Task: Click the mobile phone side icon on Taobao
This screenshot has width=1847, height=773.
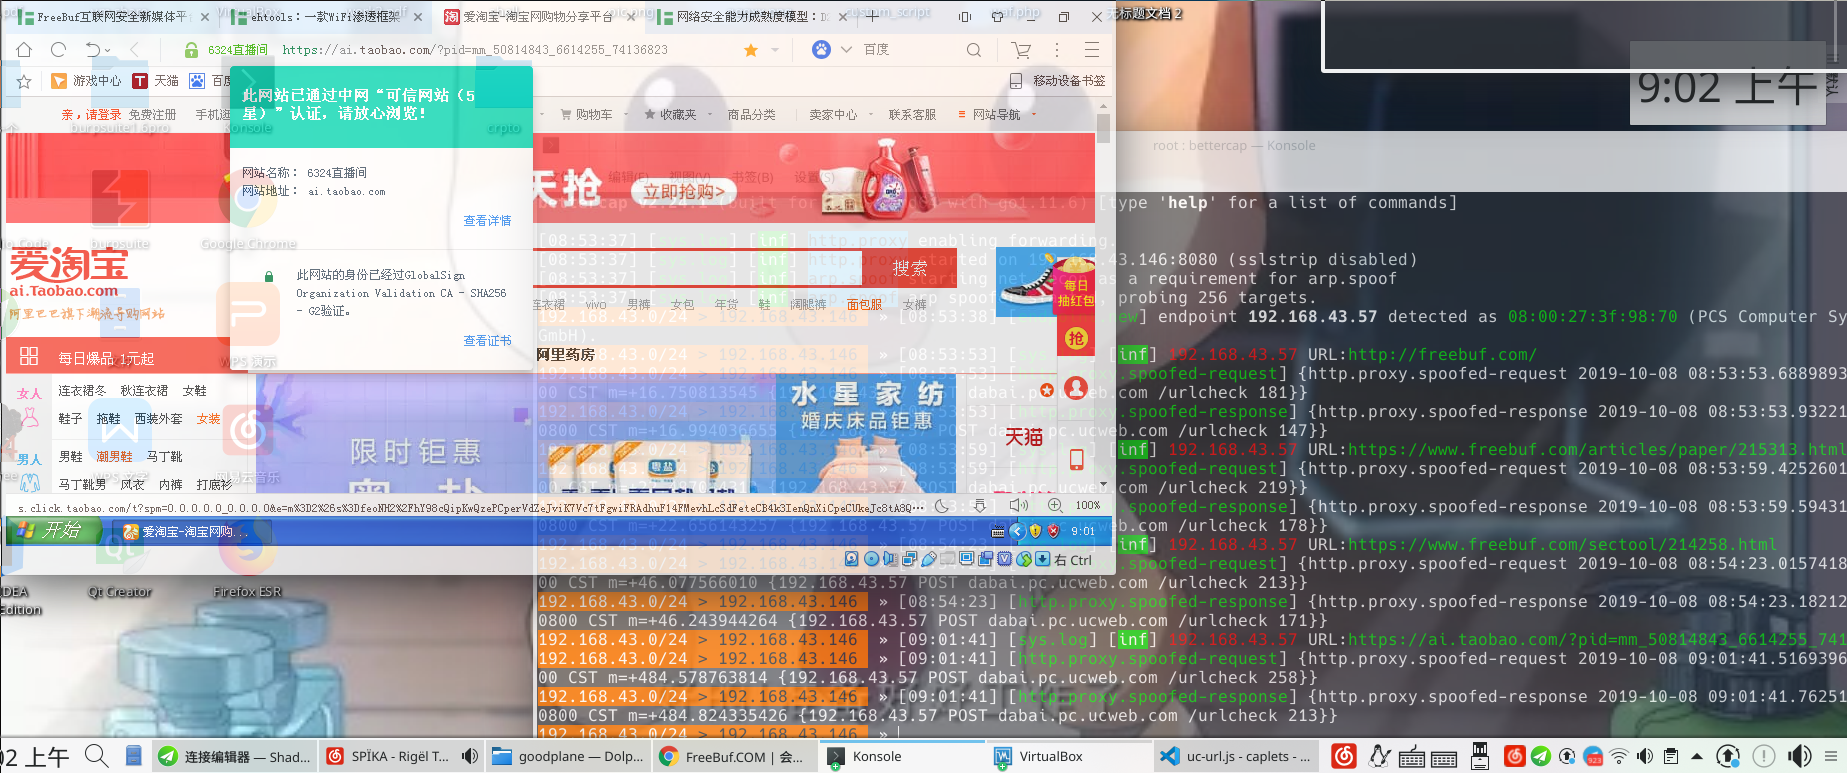Action: [1076, 459]
